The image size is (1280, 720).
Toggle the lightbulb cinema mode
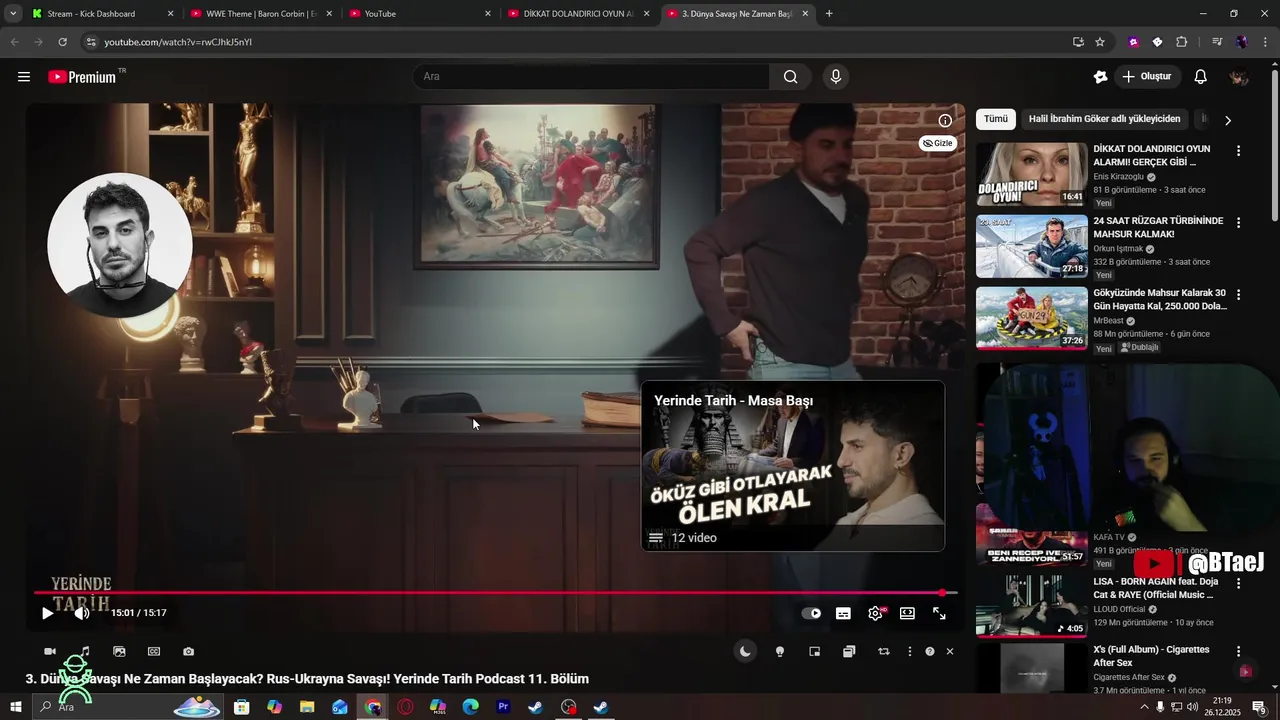click(780, 651)
